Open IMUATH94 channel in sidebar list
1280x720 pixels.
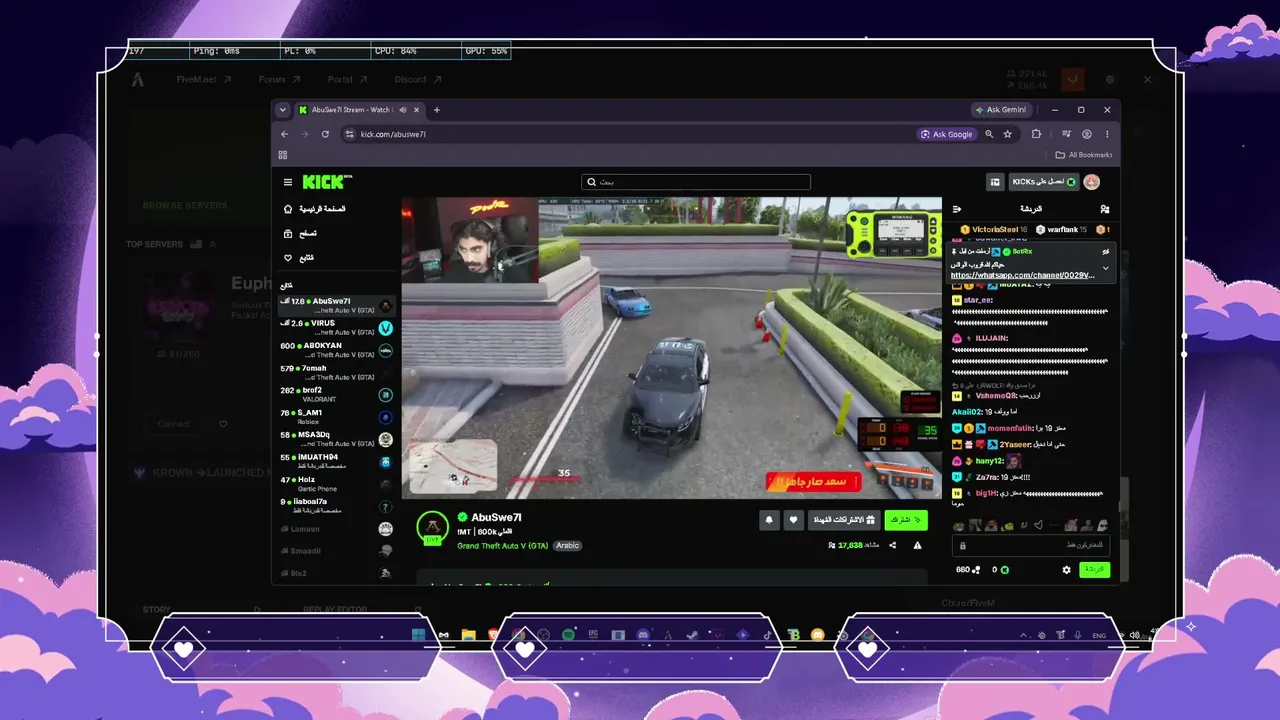click(337, 461)
